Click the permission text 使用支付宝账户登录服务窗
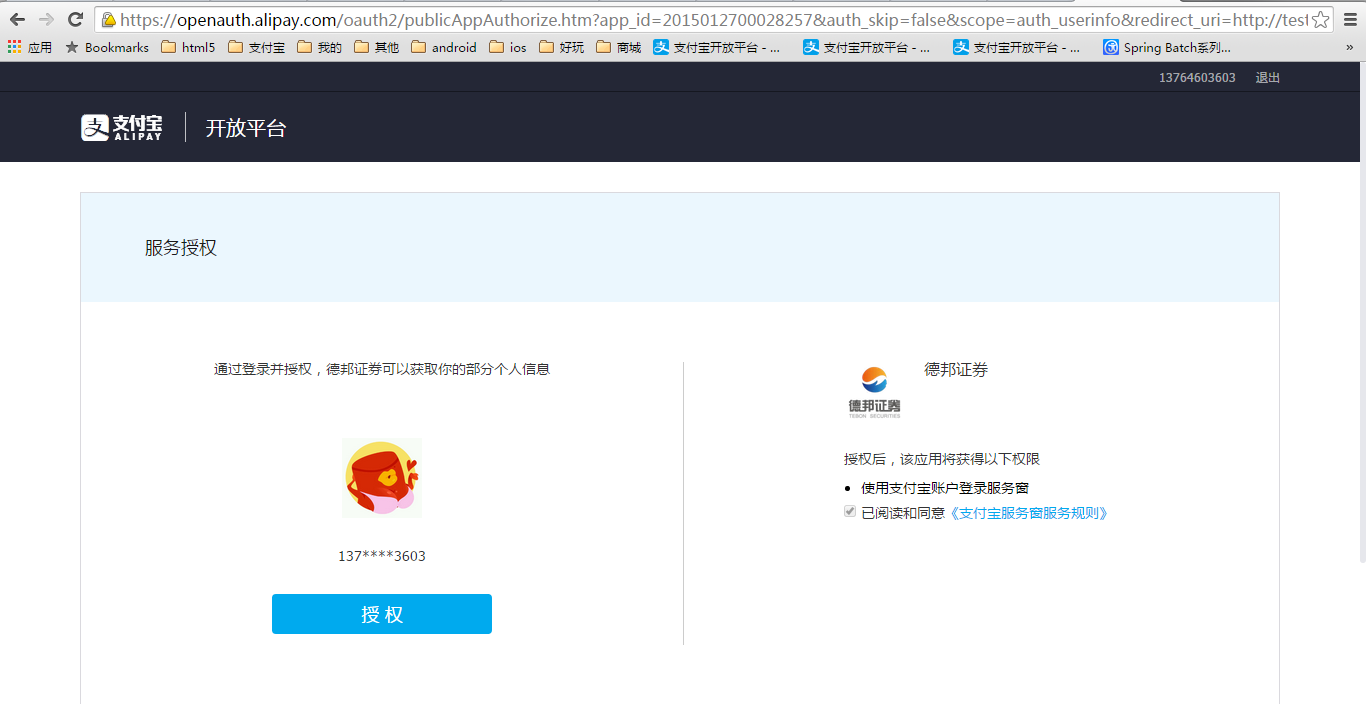Screen dimensions: 1366x704 (945, 488)
